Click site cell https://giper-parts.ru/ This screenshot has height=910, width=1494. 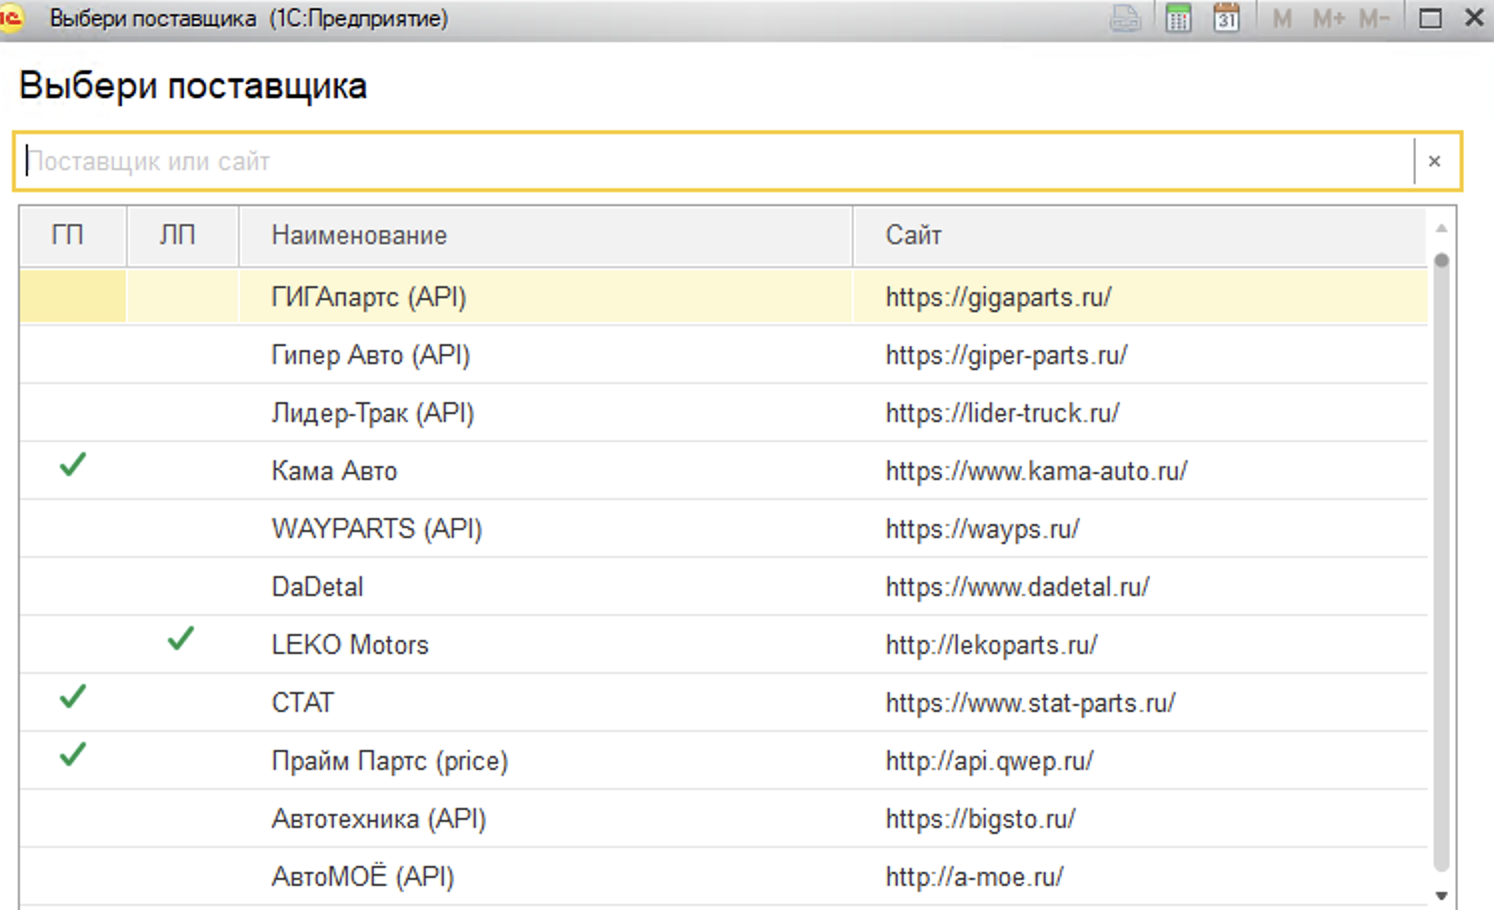click(x=1006, y=355)
